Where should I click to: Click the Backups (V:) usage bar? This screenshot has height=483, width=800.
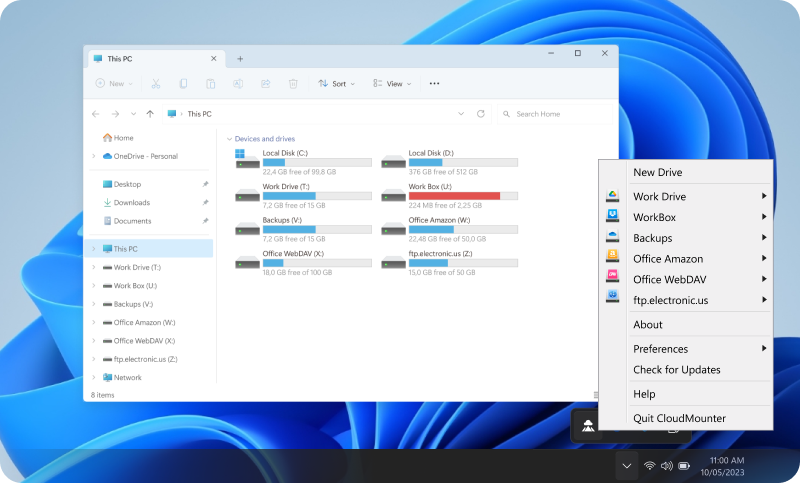[317, 230]
